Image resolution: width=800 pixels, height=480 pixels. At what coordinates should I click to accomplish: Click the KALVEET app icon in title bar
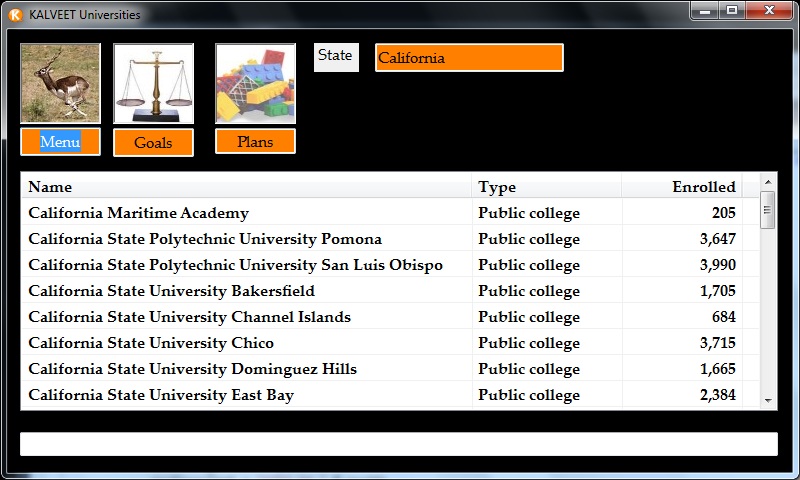pos(15,15)
